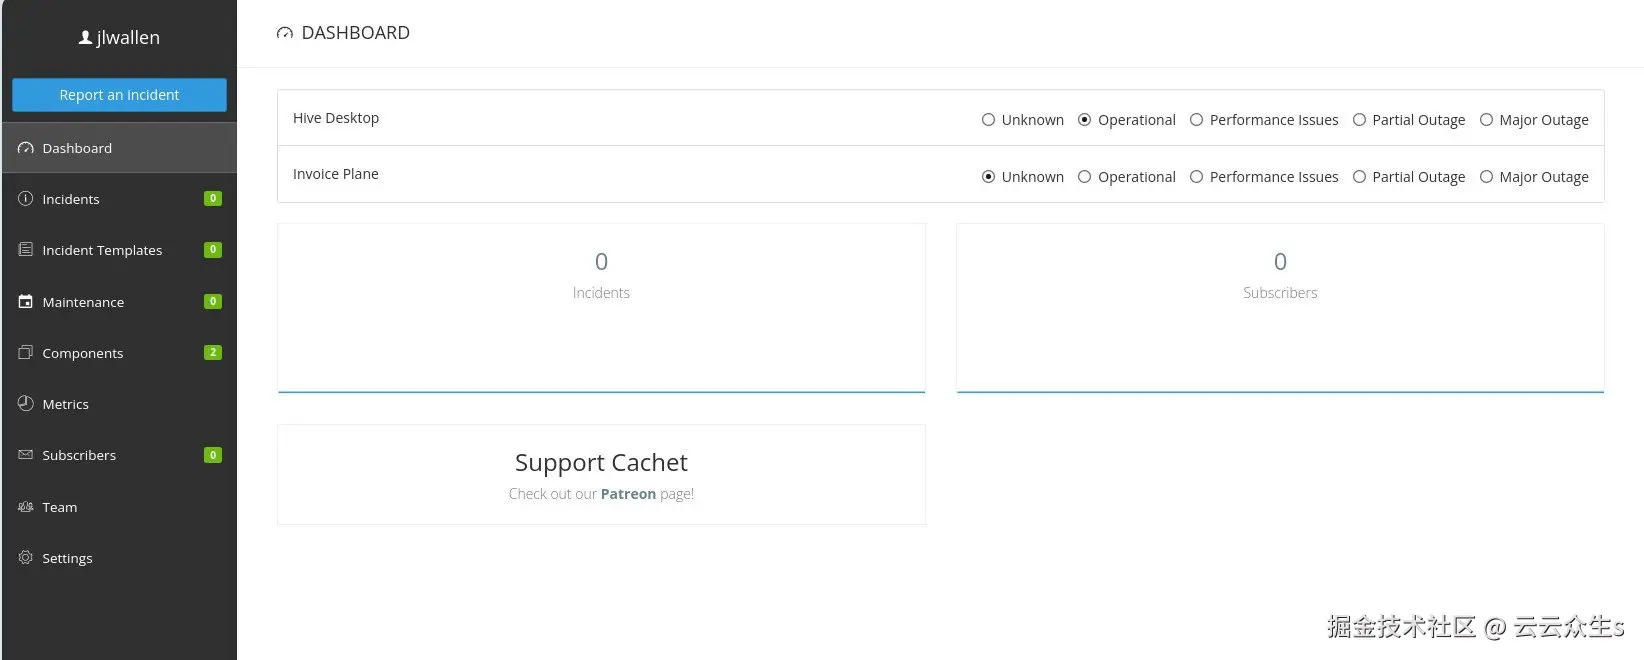Click the Dashboard gauge icon in sidebar
The height and width of the screenshot is (660, 1644).
pos(26,148)
